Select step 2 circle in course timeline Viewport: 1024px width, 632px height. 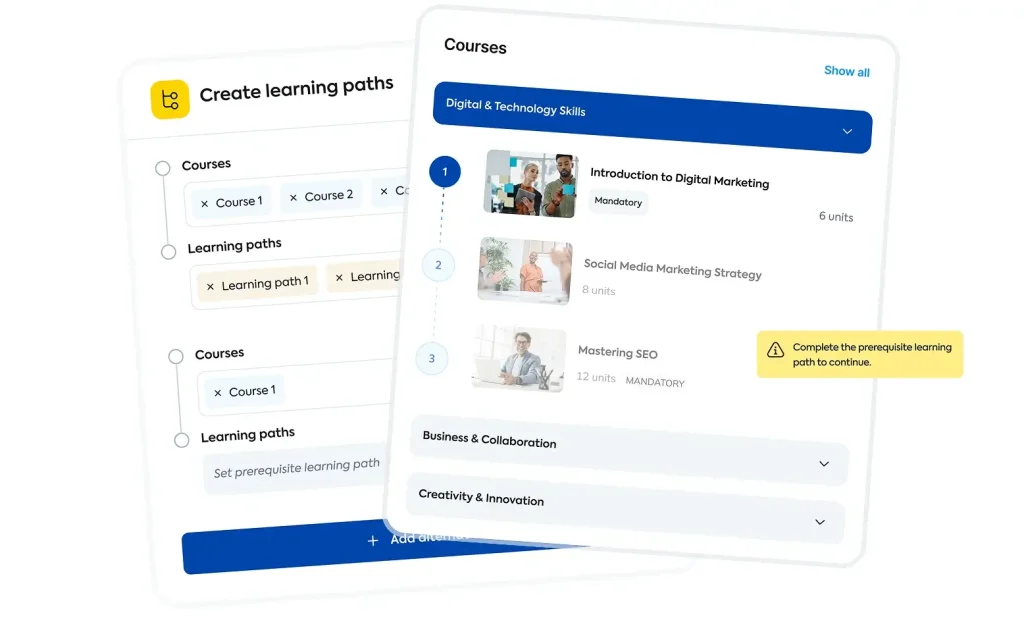(438, 265)
